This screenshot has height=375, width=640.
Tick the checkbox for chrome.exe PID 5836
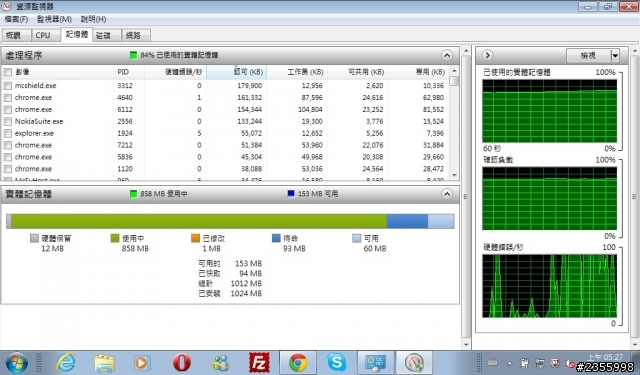[x=8, y=157]
